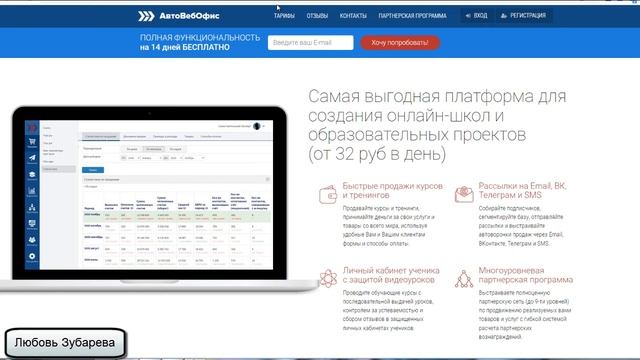Screen dimensions: 640x360
Task: Click the 'Любовь Зубарева' name label
Action: [64, 342]
